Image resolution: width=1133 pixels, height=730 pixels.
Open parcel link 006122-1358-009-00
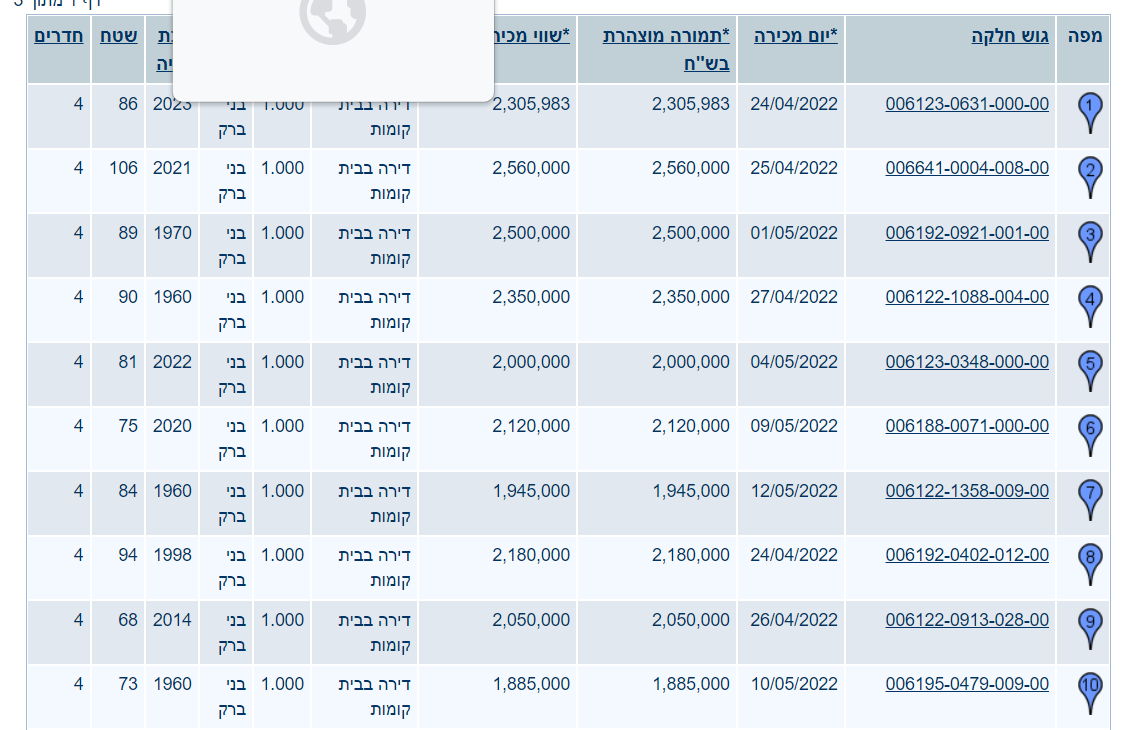(x=967, y=491)
